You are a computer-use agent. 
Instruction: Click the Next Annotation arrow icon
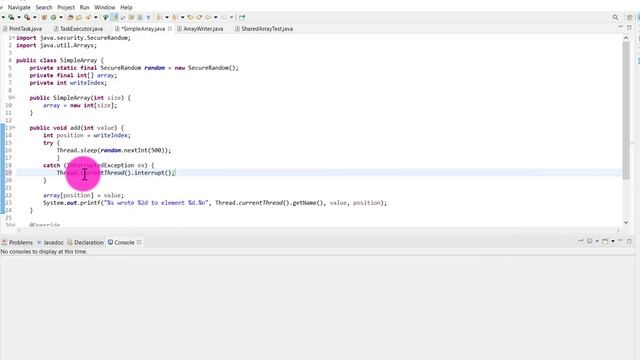159,17
